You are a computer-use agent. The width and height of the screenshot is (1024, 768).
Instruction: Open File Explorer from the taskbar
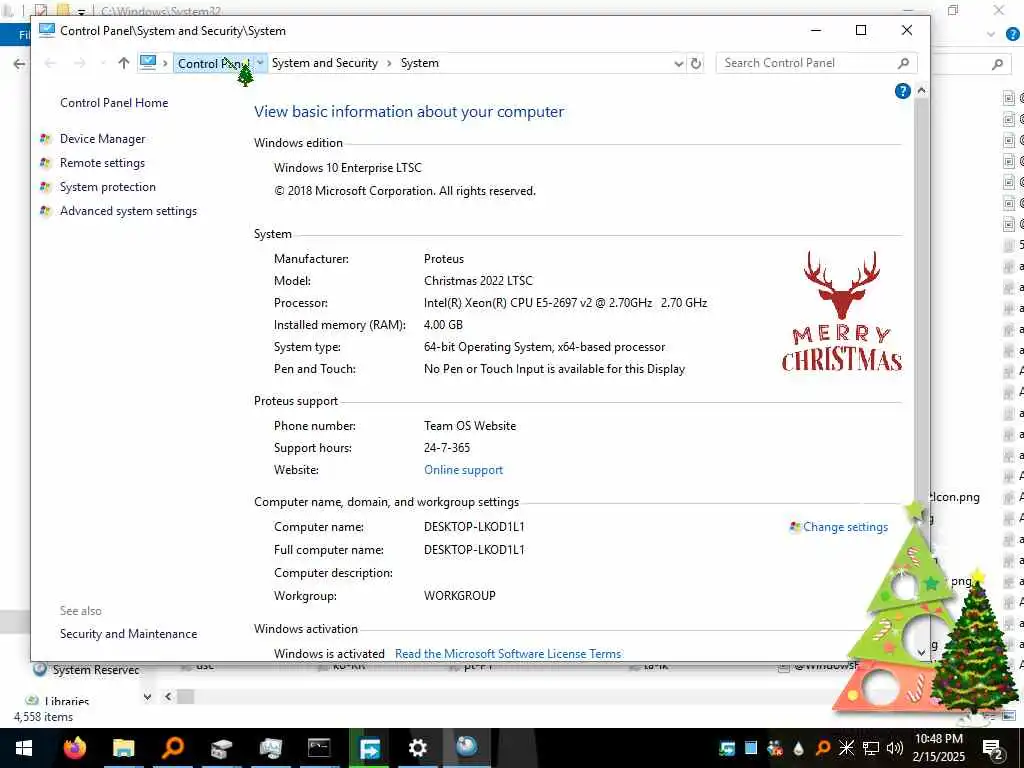(123, 748)
